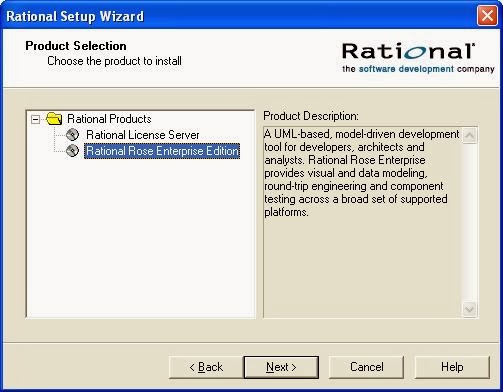The height and width of the screenshot is (392, 503).
Task: Click the Rational Products folder icon
Action: pyautogui.click(x=54, y=119)
